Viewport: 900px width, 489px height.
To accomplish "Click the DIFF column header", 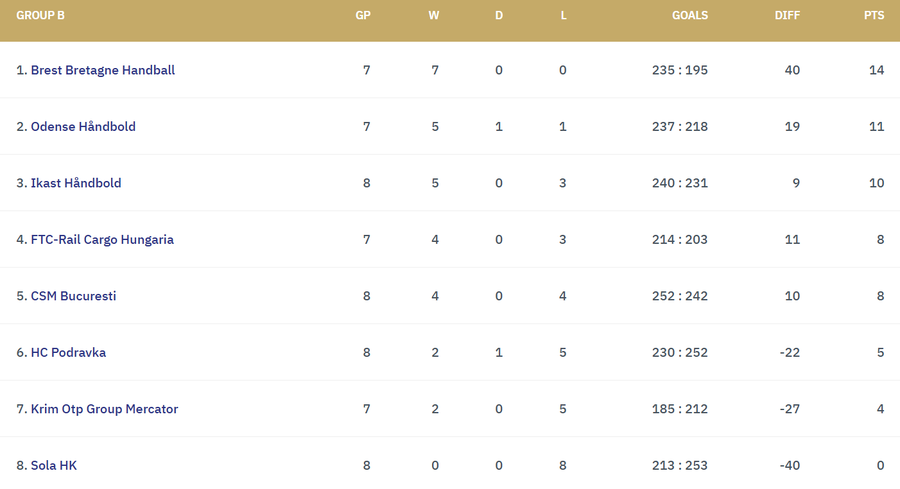I will point(786,16).
